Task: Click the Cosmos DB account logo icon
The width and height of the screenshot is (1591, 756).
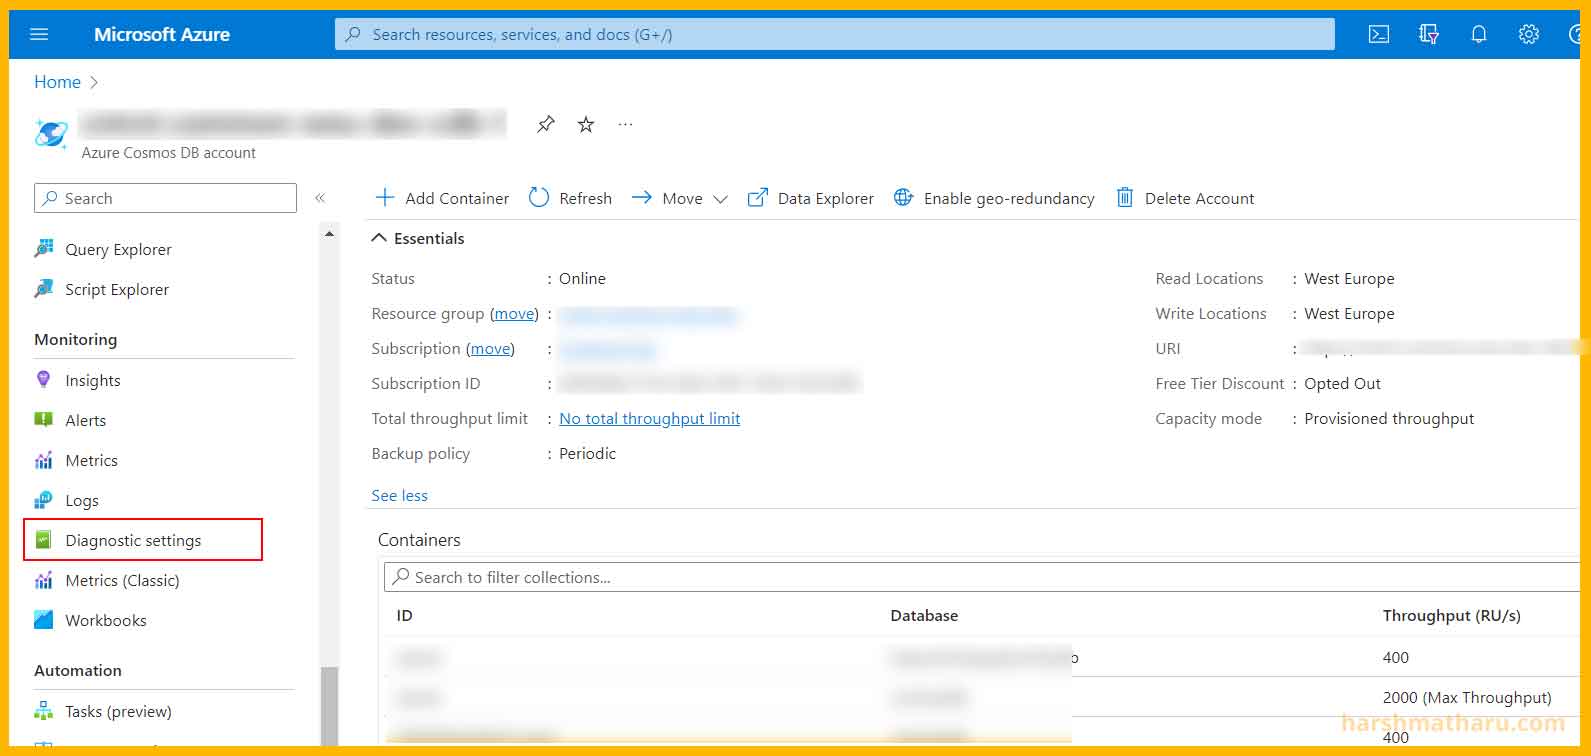Action: pos(51,133)
